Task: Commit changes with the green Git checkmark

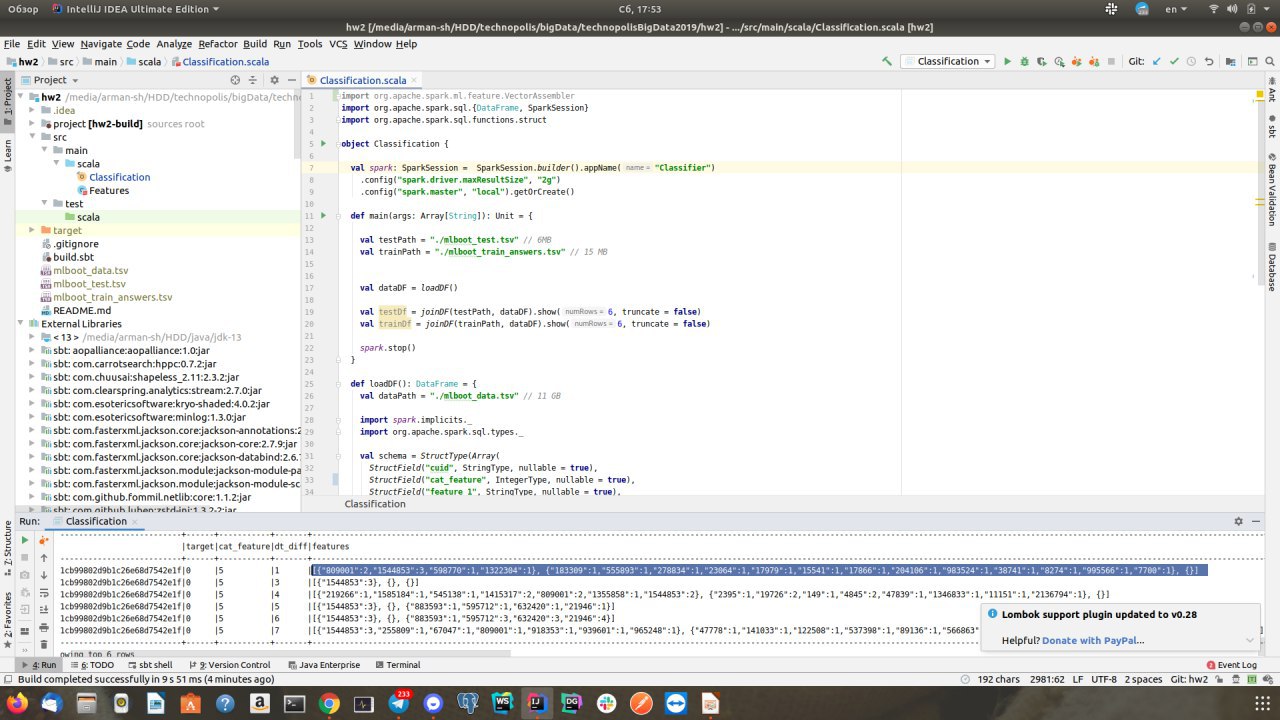Action: click(1175, 62)
